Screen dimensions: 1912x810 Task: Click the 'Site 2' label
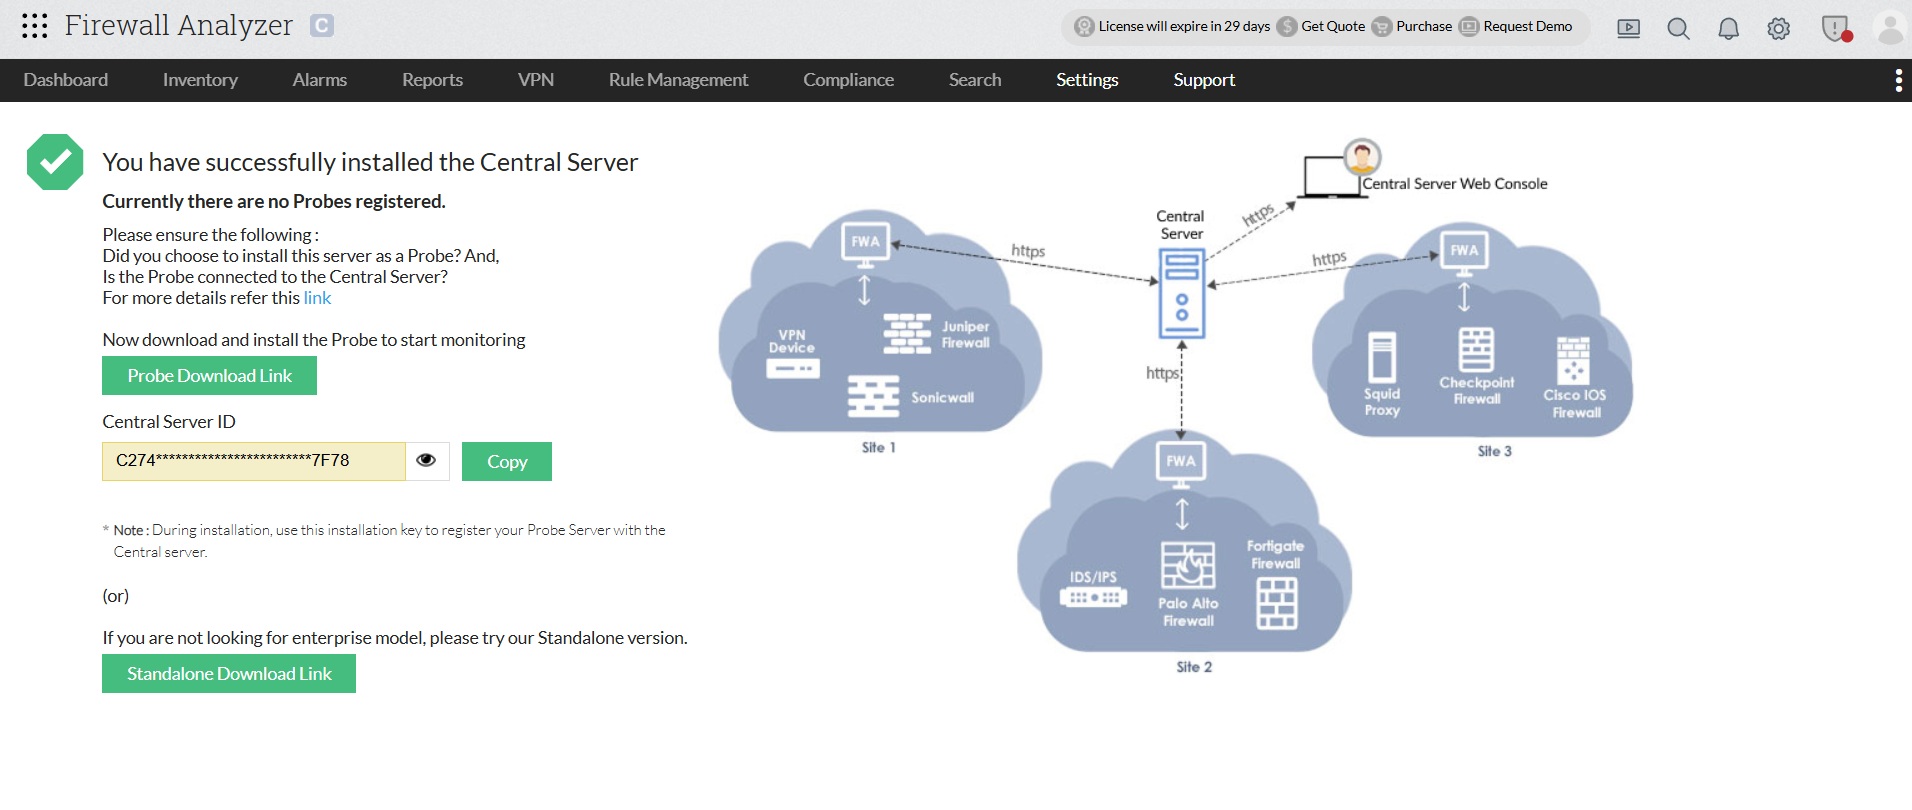(x=1194, y=667)
